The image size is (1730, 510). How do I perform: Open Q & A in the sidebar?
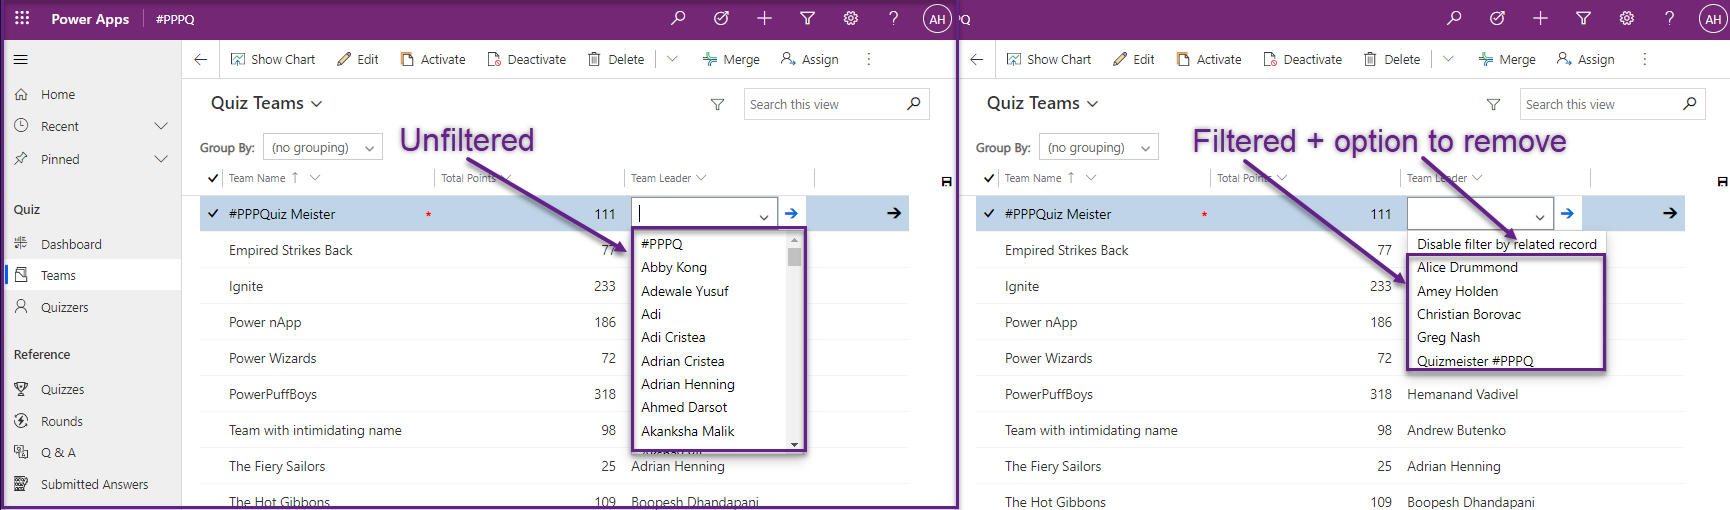tap(58, 452)
